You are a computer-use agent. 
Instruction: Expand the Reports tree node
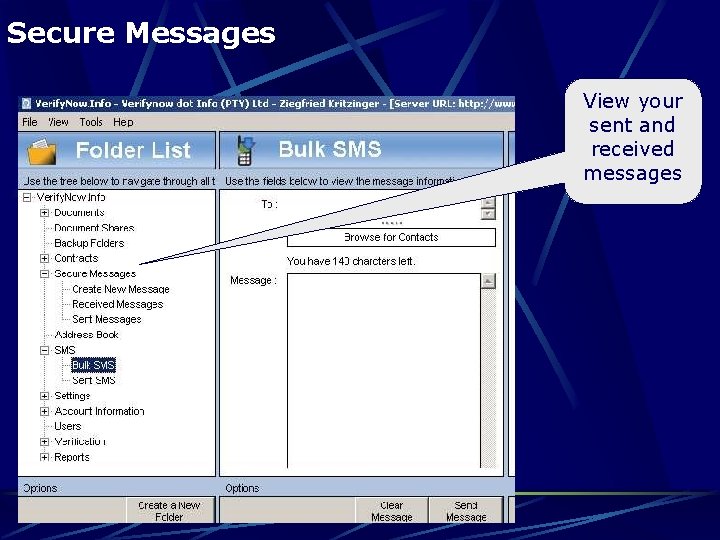(x=45, y=457)
